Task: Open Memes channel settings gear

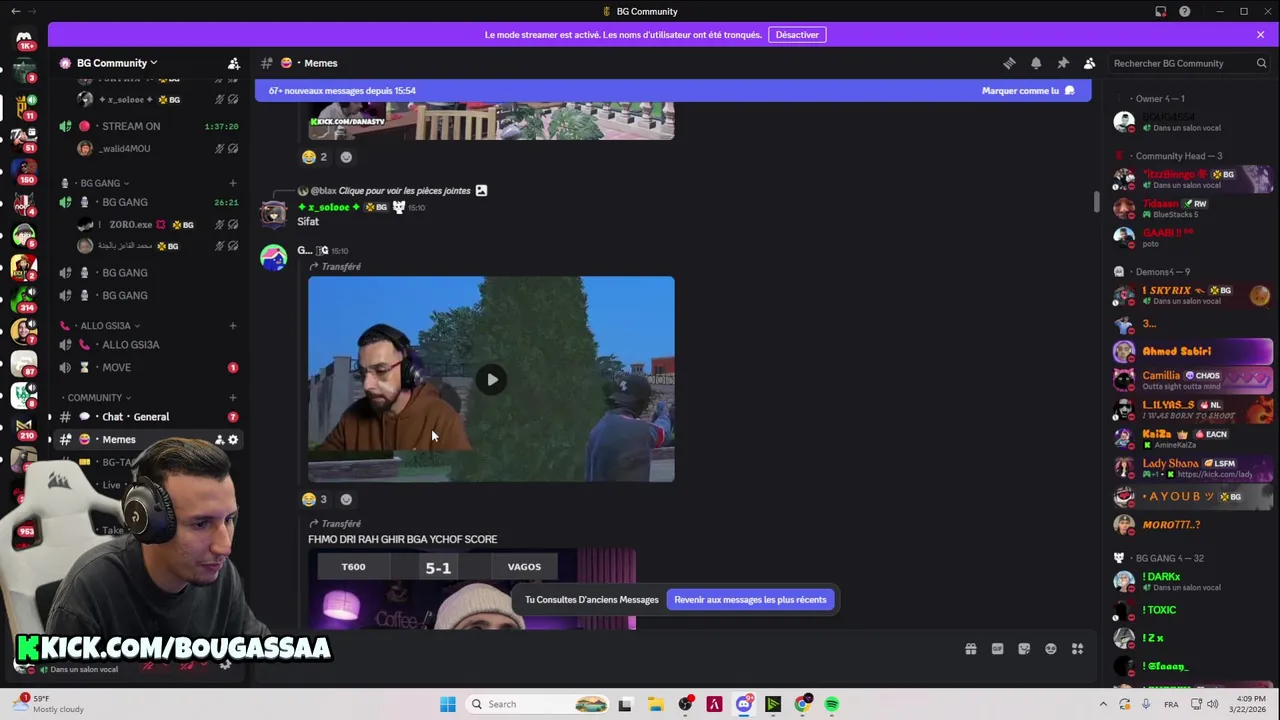Action: pos(233,440)
